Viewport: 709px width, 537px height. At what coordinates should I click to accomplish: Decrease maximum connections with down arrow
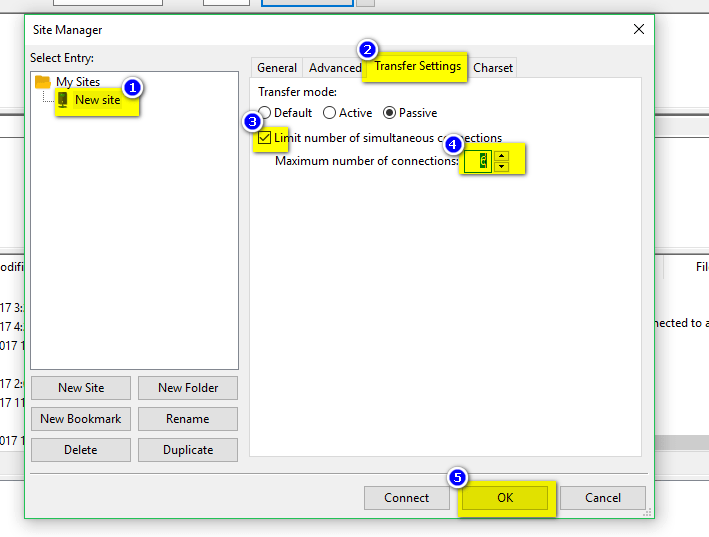coord(501,167)
